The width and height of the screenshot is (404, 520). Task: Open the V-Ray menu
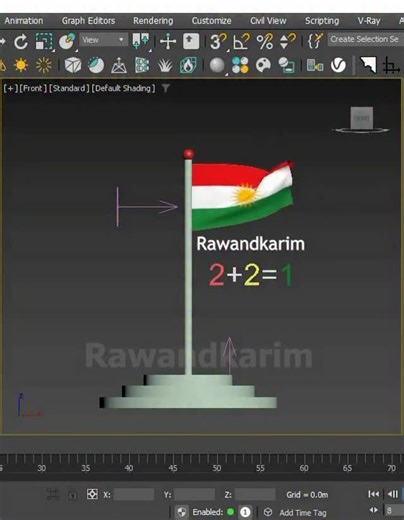[369, 21]
